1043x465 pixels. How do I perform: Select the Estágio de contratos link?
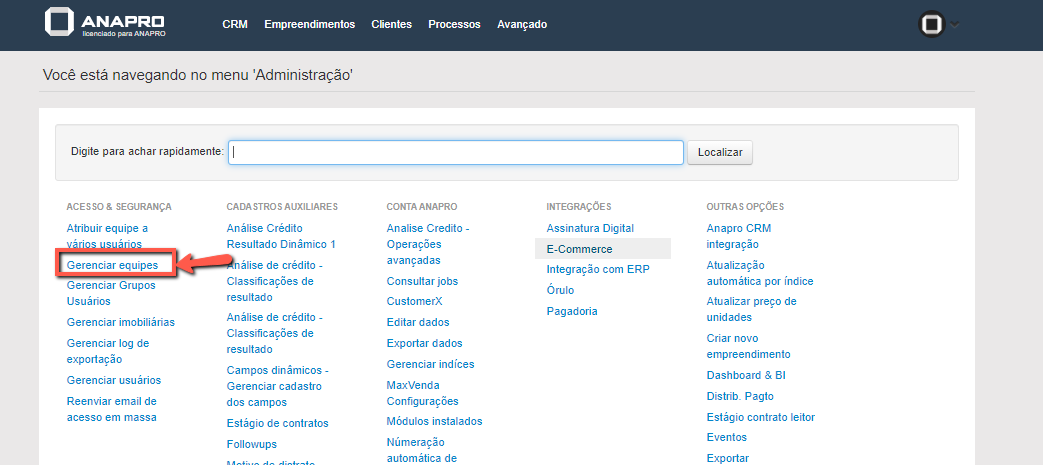(x=277, y=423)
